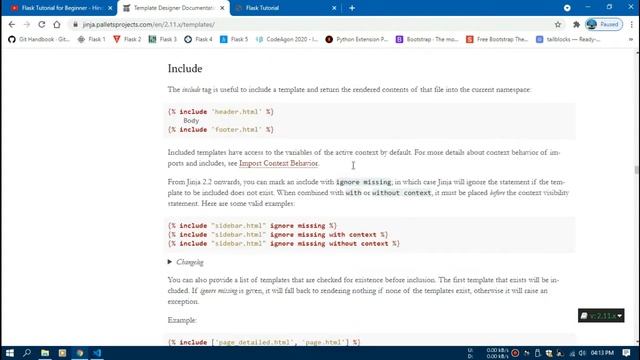Open the clock showing 04:13 PM

602,353
